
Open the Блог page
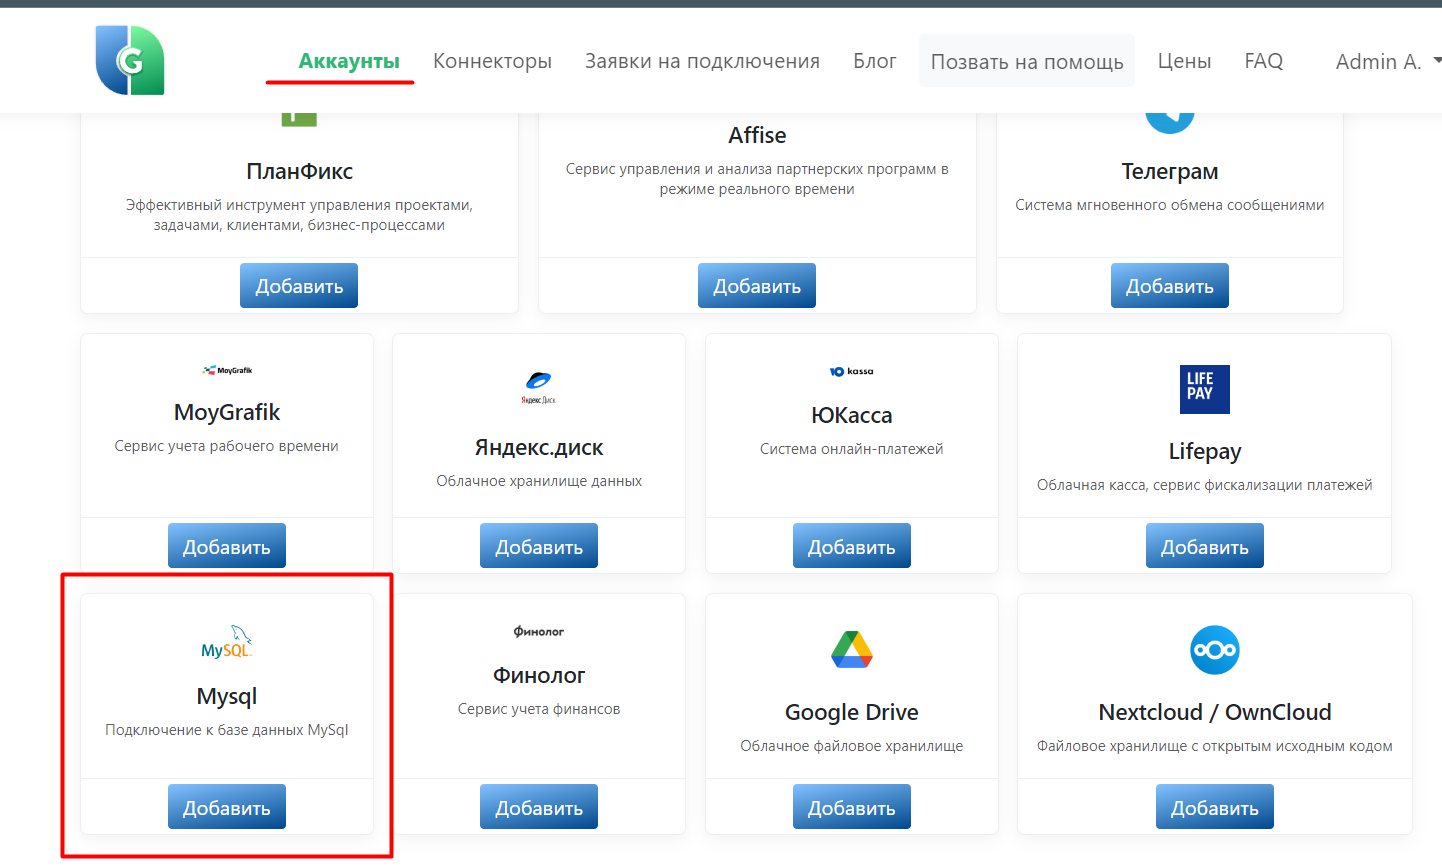(x=875, y=61)
